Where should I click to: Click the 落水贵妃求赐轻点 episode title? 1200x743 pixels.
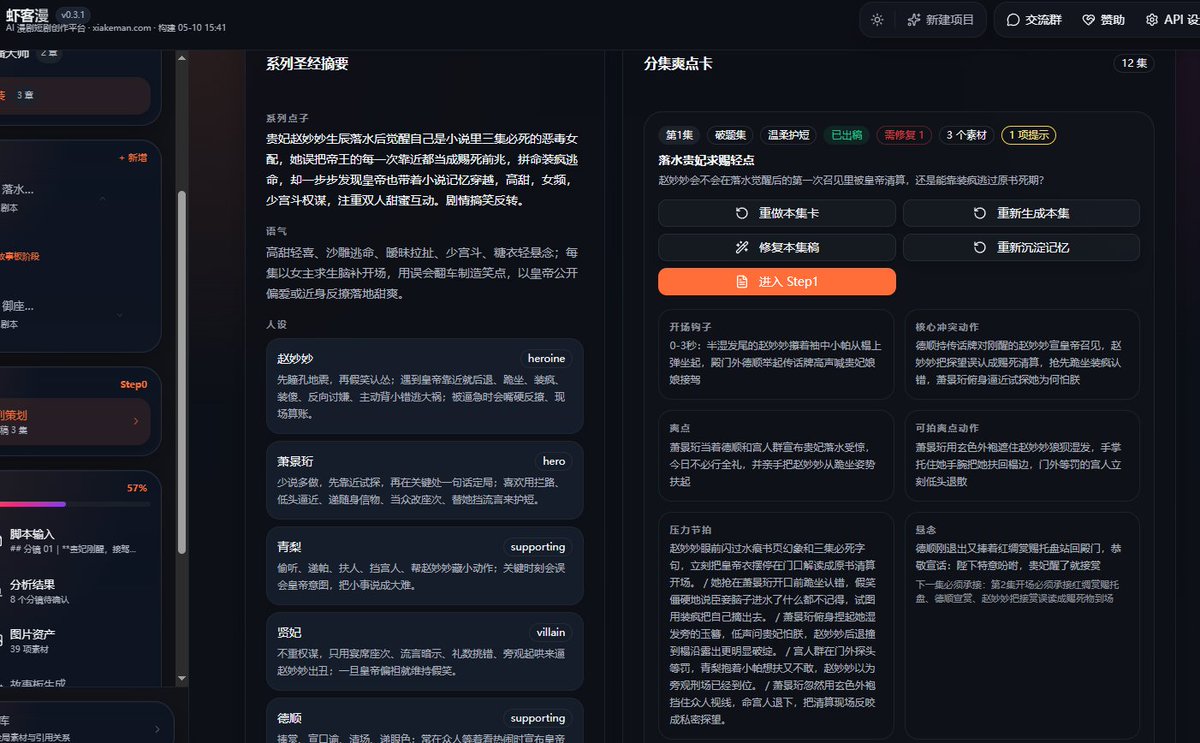706,160
